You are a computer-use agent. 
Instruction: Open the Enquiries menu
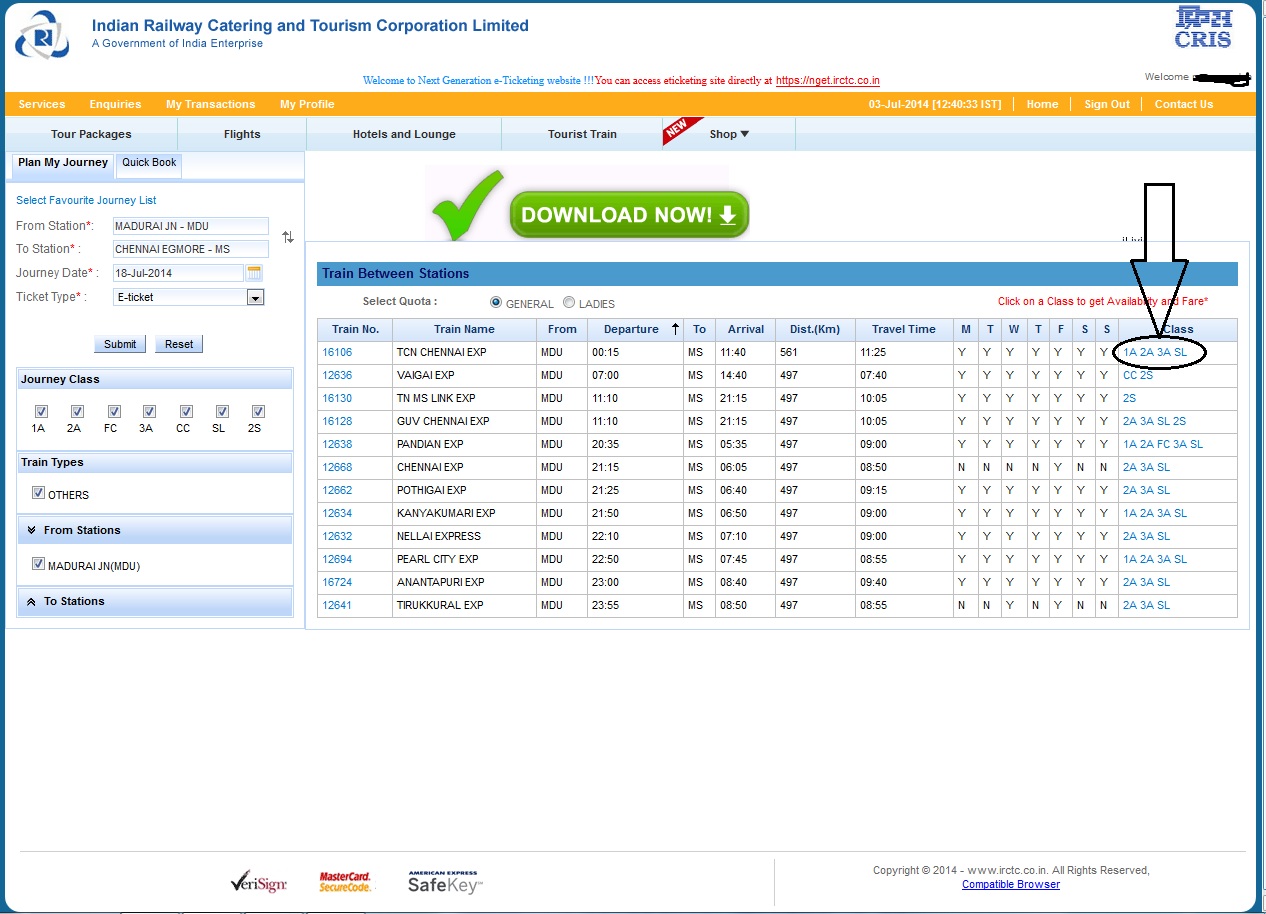(x=115, y=104)
